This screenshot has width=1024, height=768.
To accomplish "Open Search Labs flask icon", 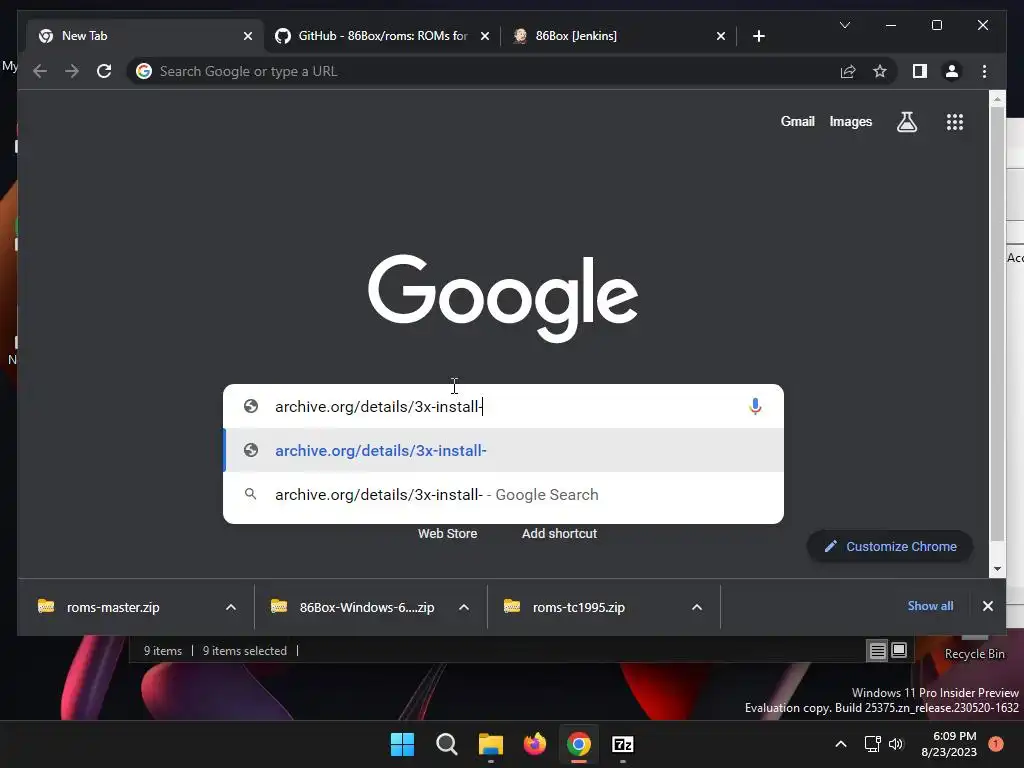I will tap(906, 121).
